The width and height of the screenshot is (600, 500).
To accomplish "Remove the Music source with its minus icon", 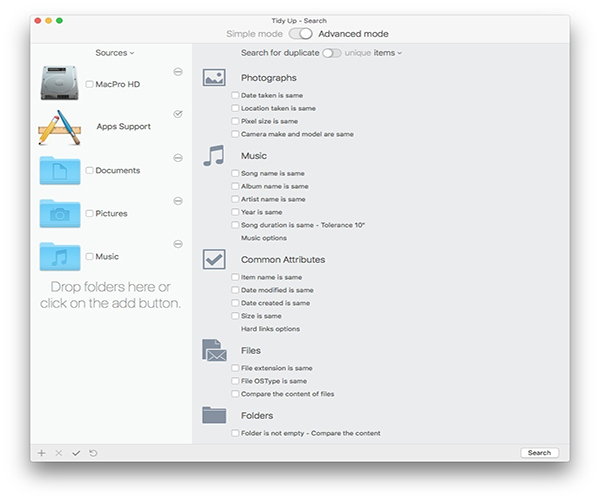I will coord(178,244).
